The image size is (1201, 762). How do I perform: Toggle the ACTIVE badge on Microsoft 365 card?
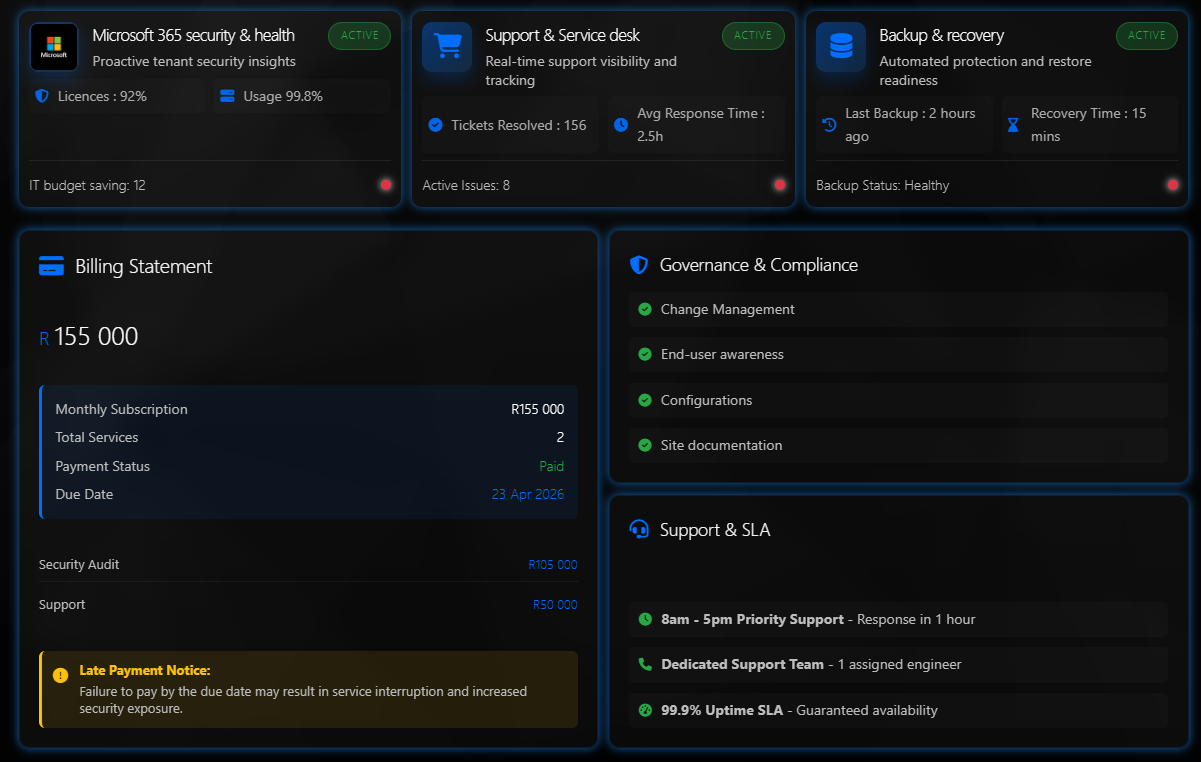tap(359, 35)
